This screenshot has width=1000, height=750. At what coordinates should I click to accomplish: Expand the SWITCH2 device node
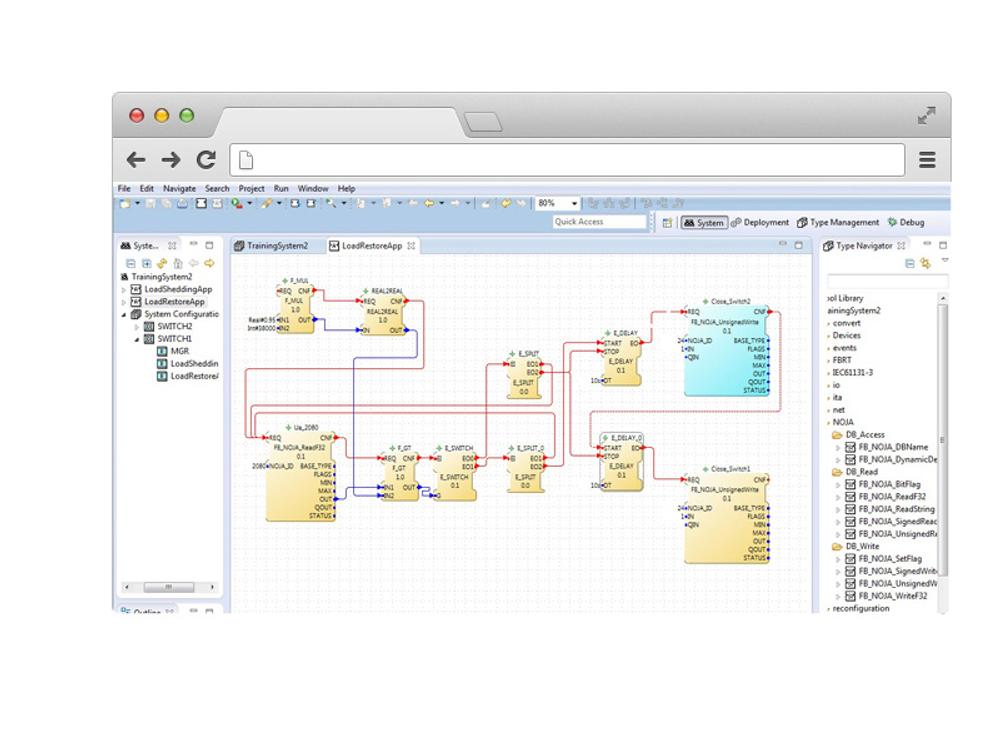(136, 327)
